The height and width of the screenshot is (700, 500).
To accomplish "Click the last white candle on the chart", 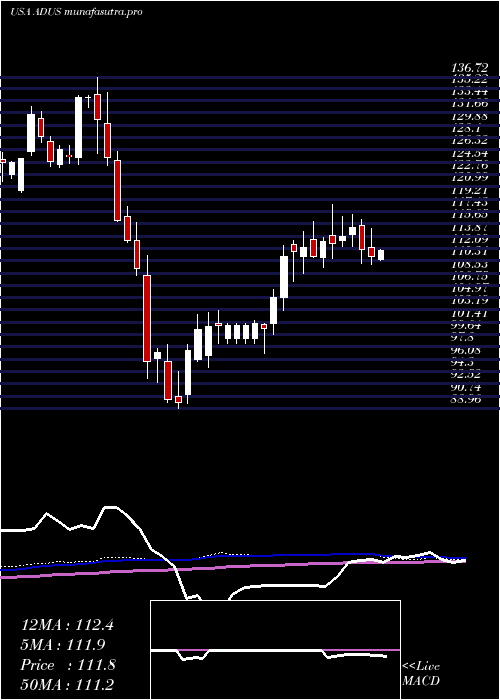I will point(381,255).
